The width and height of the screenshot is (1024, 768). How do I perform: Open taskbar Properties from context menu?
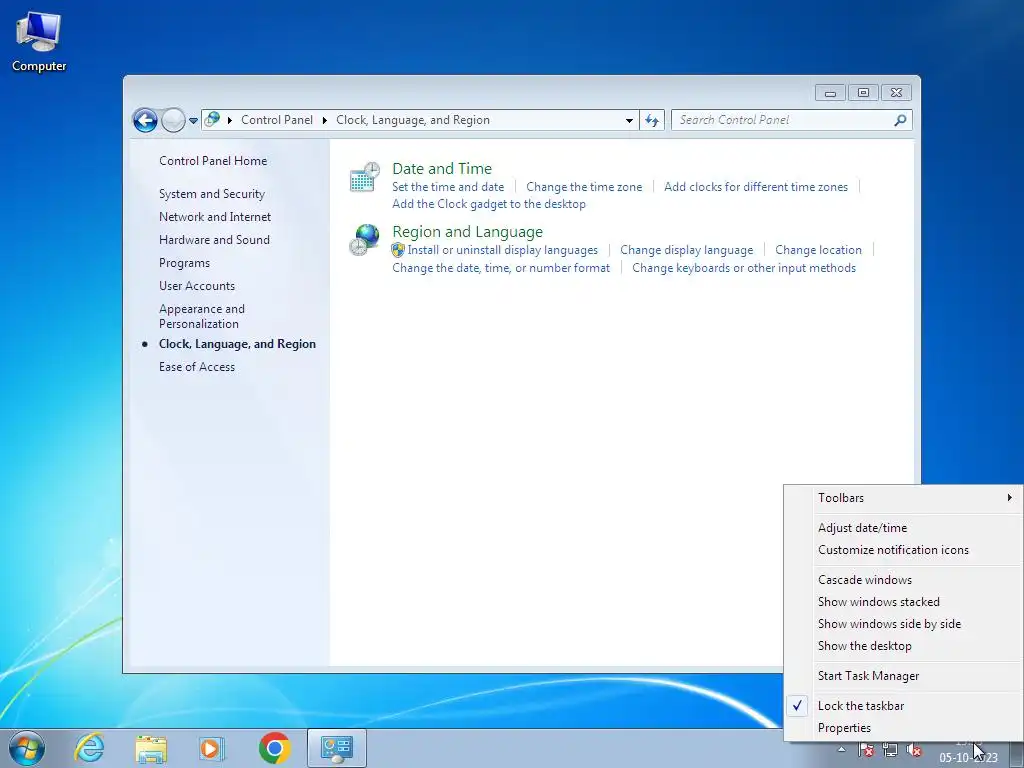(x=844, y=728)
